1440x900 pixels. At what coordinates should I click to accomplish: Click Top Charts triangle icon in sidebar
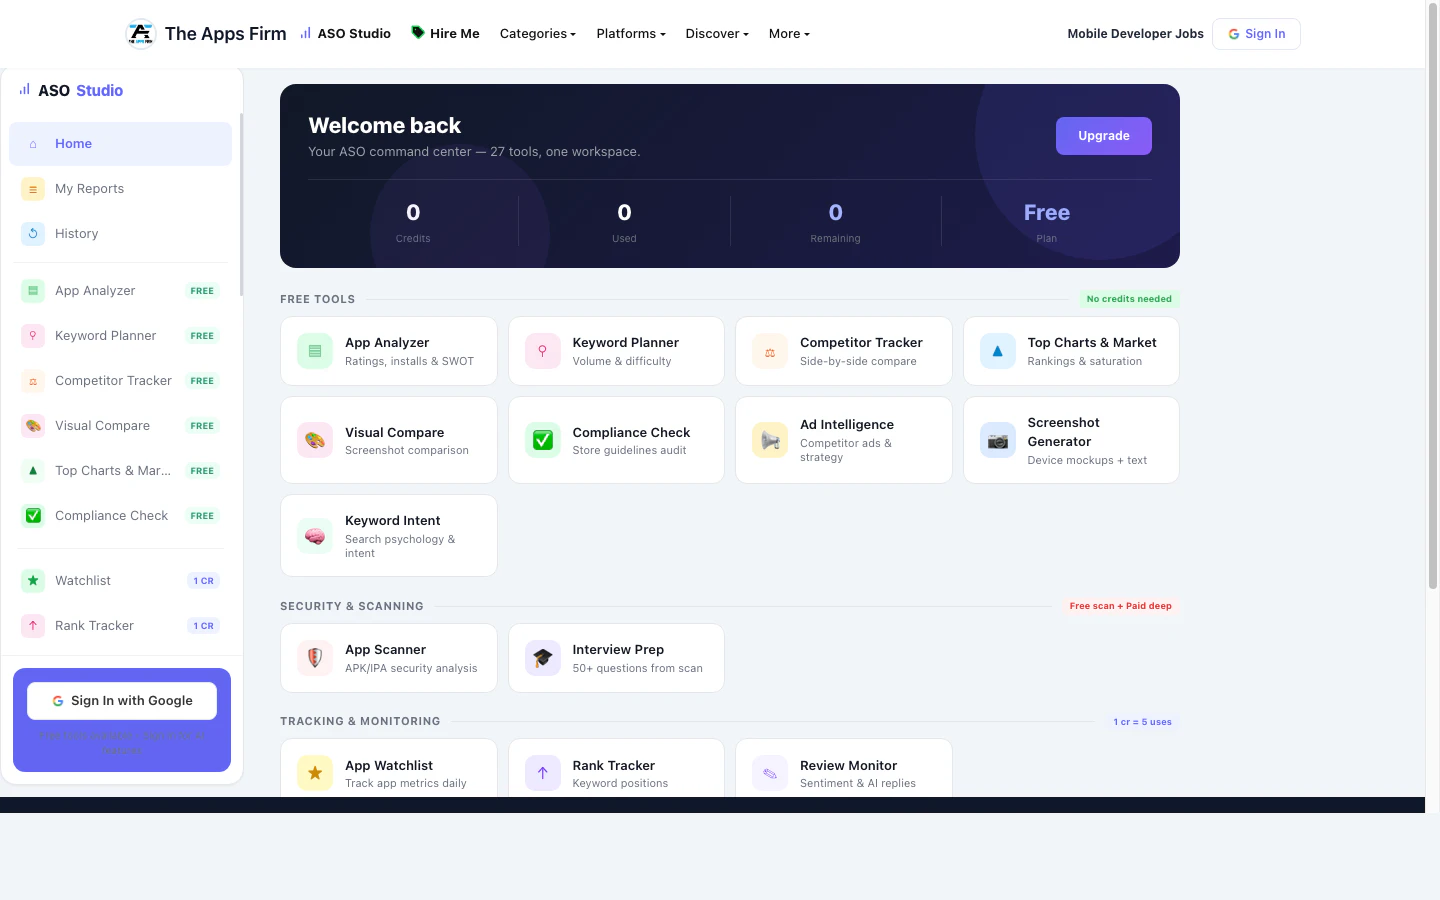tap(33, 471)
